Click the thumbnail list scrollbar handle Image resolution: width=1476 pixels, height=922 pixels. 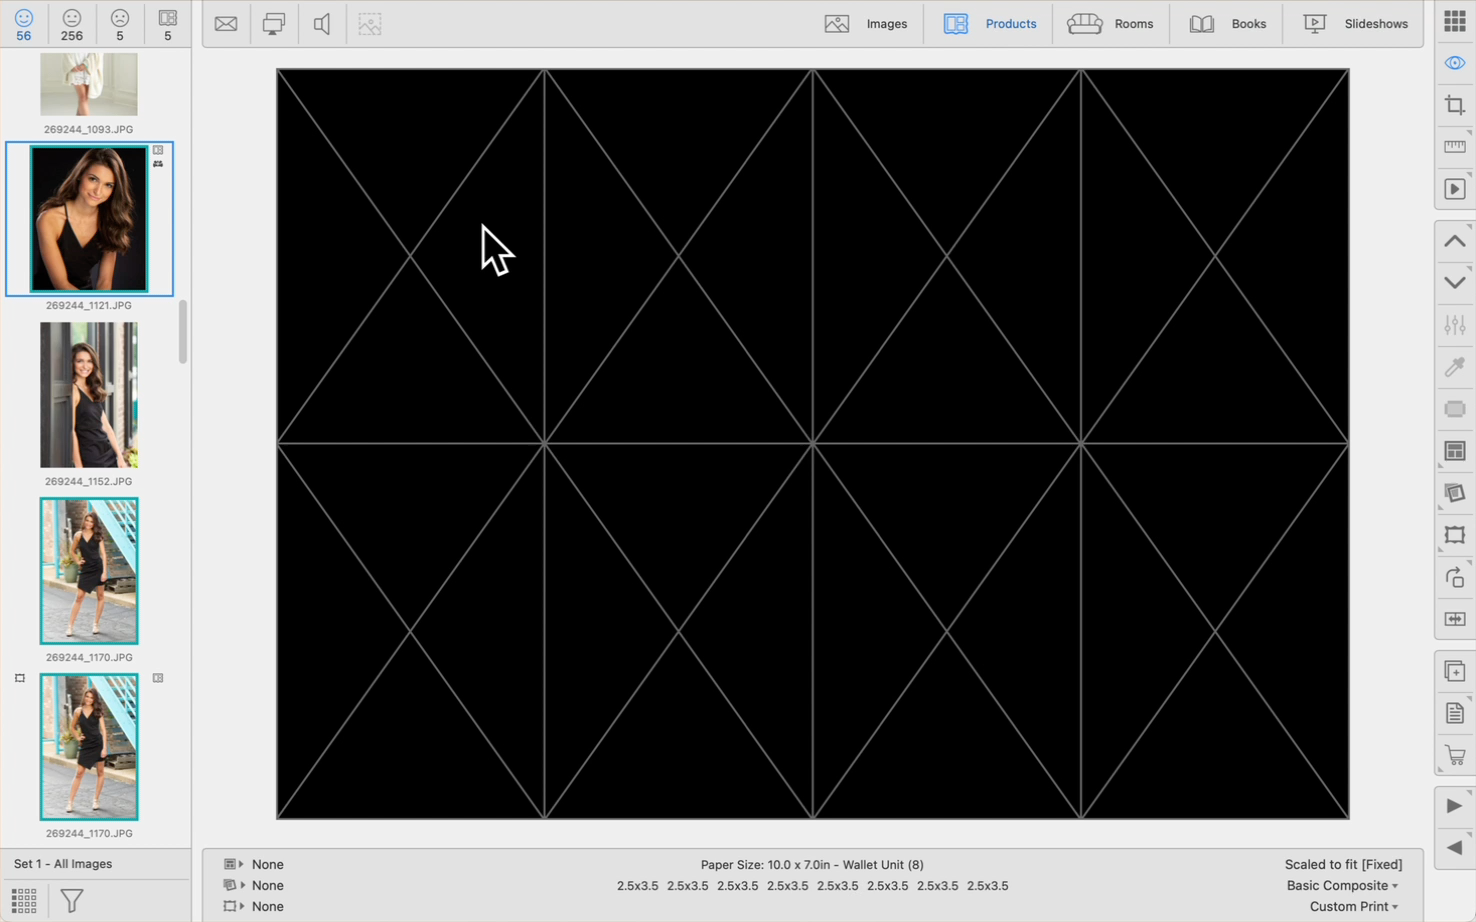tap(183, 332)
